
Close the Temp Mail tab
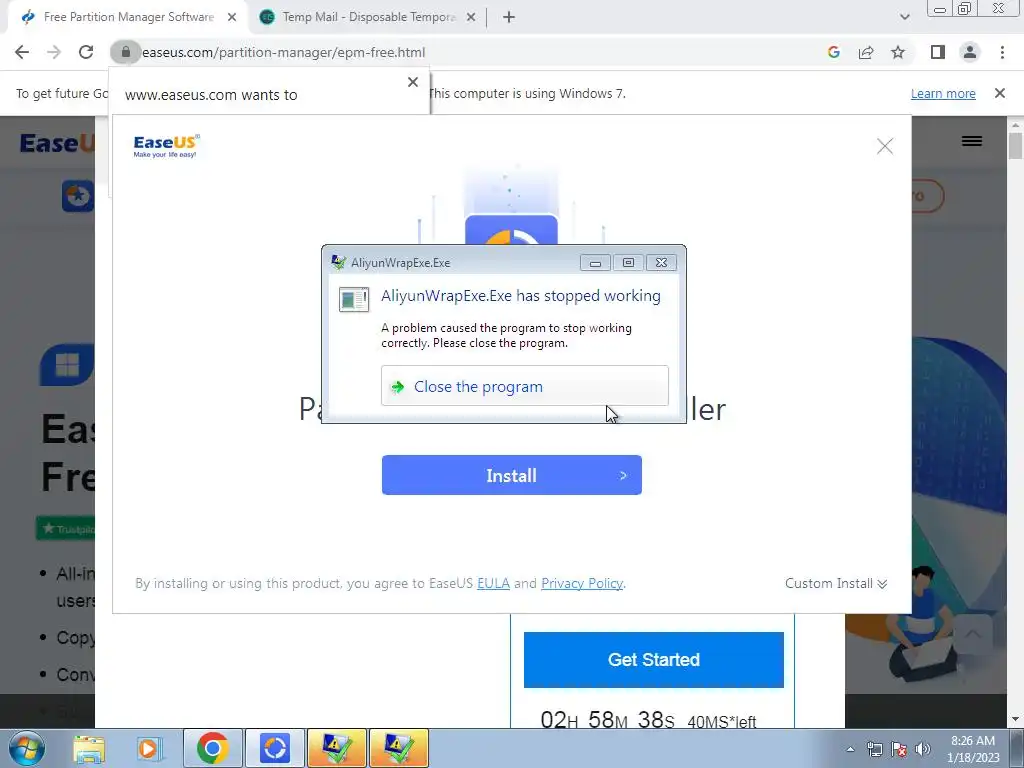[471, 17]
